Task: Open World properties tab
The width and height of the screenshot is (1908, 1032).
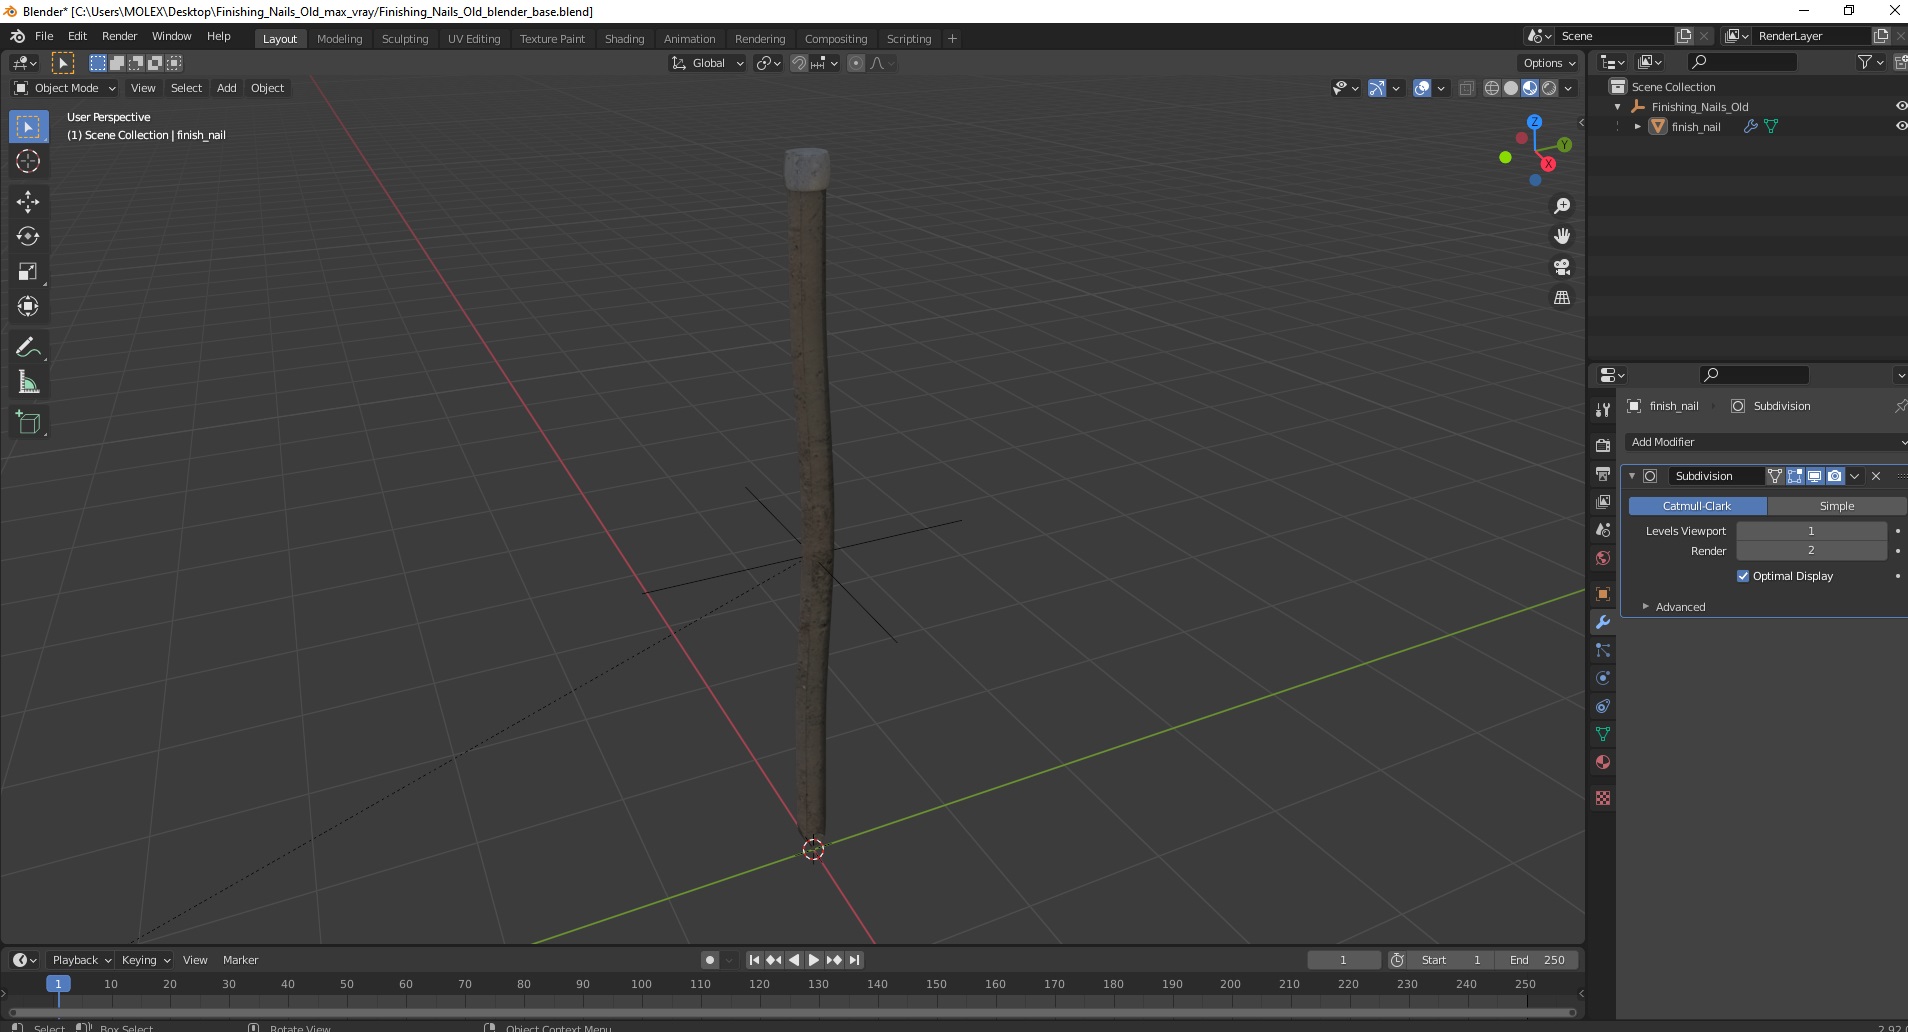Action: click(1603, 558)
